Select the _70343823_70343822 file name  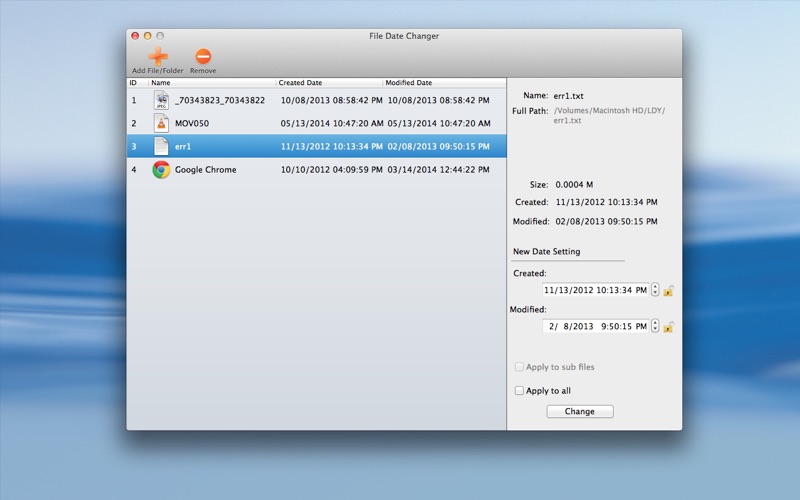[220, 101]
